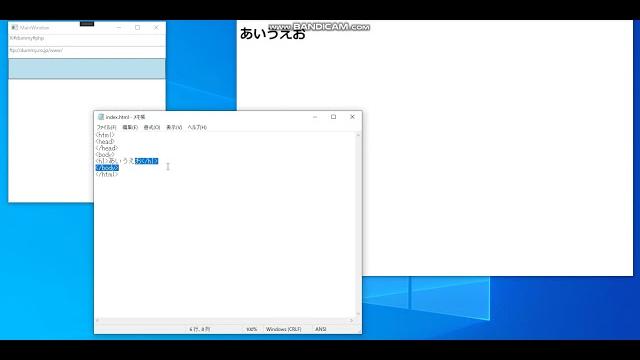Open the ファイル(F) menu in Notepad
Viewport: 640px width, 360px height.
point(106,127)
